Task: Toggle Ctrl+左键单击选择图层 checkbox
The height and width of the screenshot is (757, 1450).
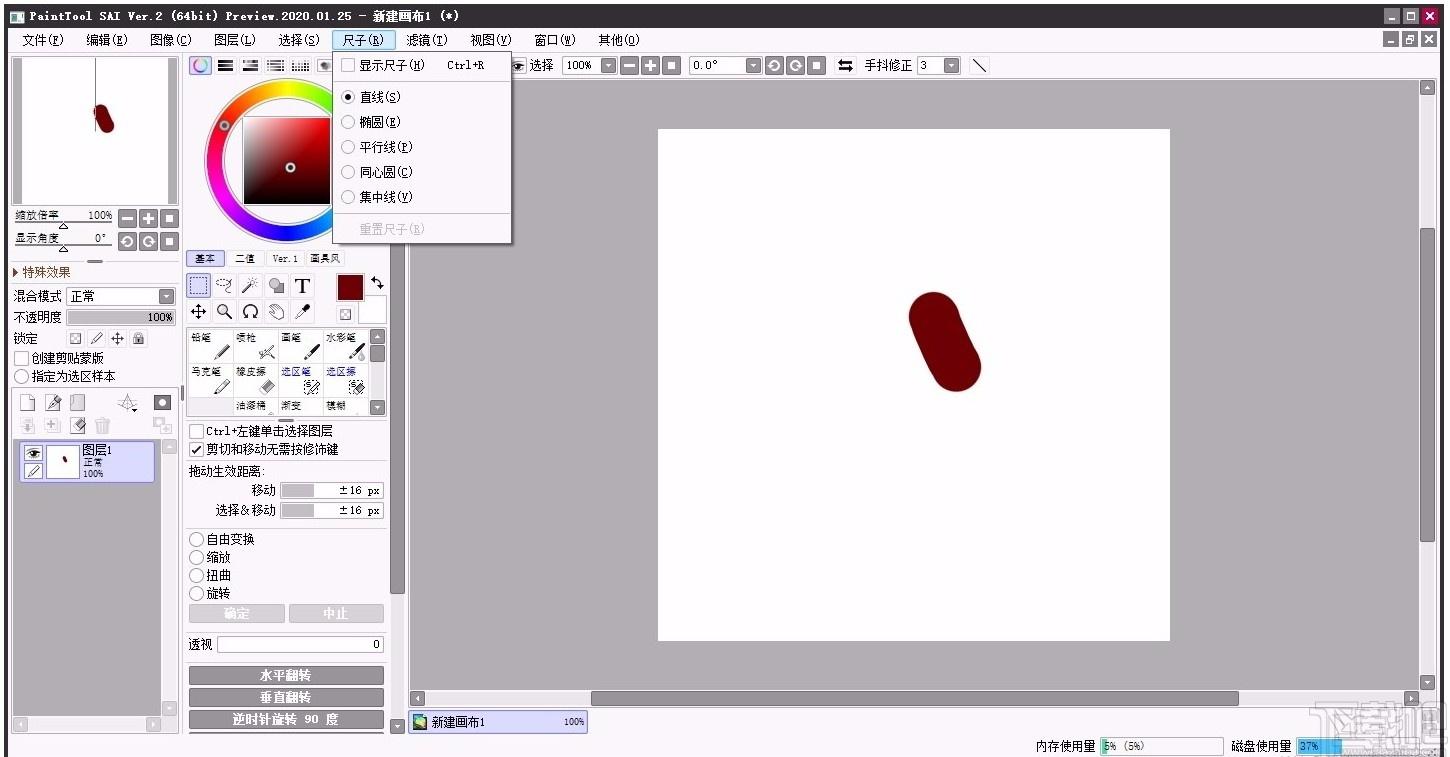Action: 196,431
